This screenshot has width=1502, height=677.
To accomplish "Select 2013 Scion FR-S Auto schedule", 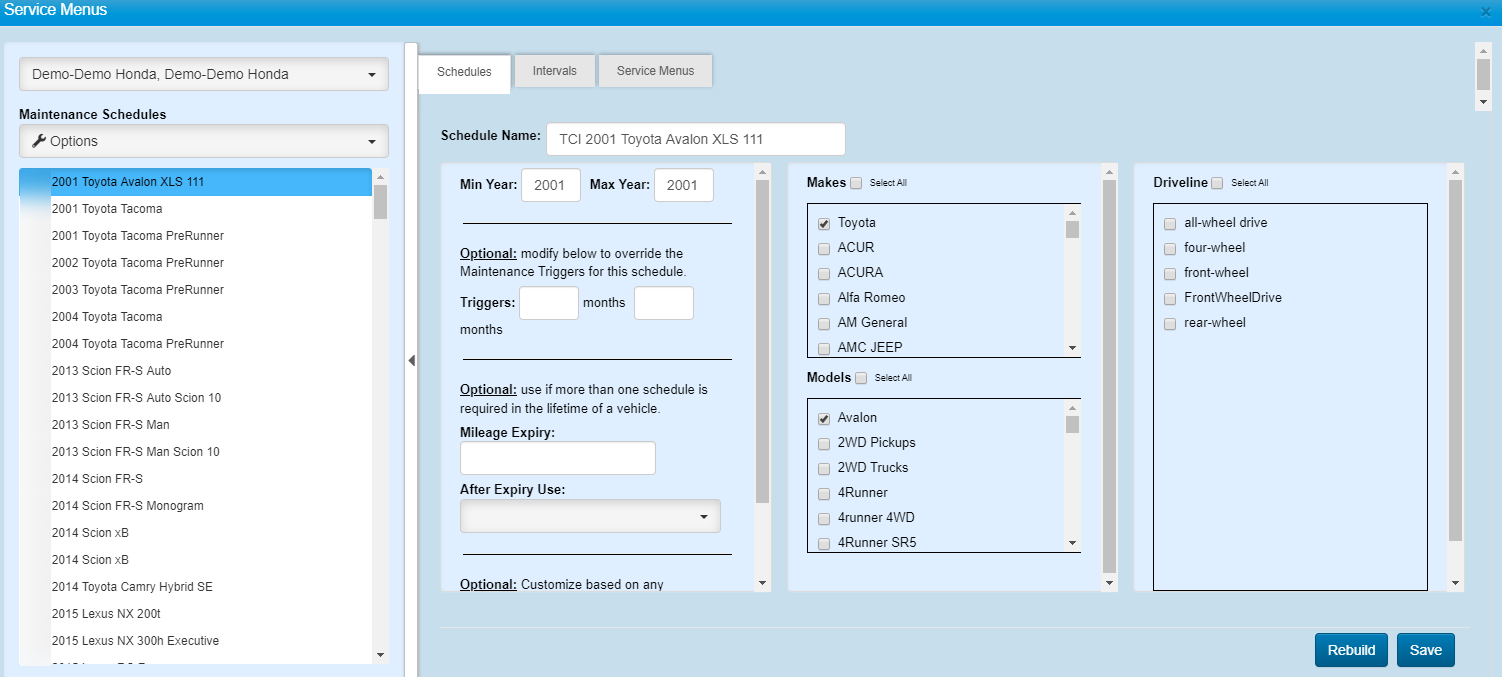I will tap(112, 371).
